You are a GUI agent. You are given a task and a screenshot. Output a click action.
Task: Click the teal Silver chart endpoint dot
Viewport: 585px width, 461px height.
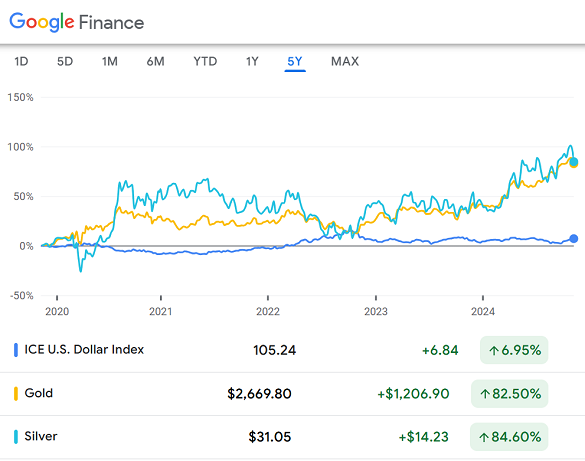pyautogui.click(x=574, y=161)
